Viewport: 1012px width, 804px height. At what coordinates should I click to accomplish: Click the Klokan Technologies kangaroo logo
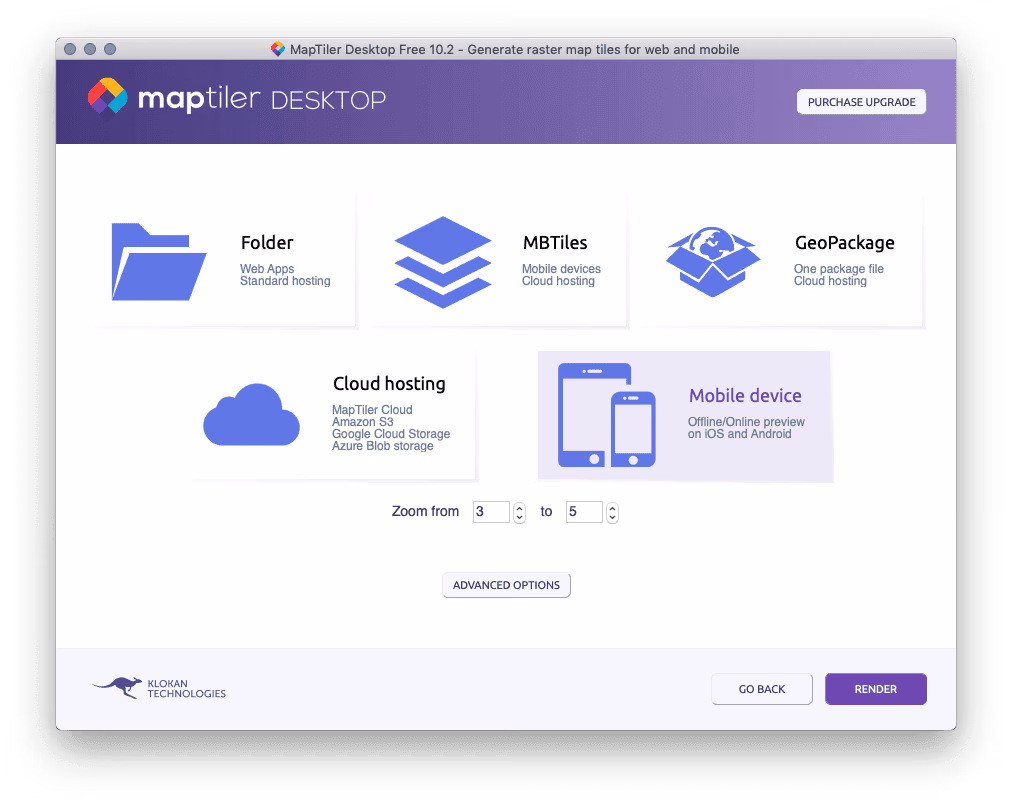click(117, 688)
